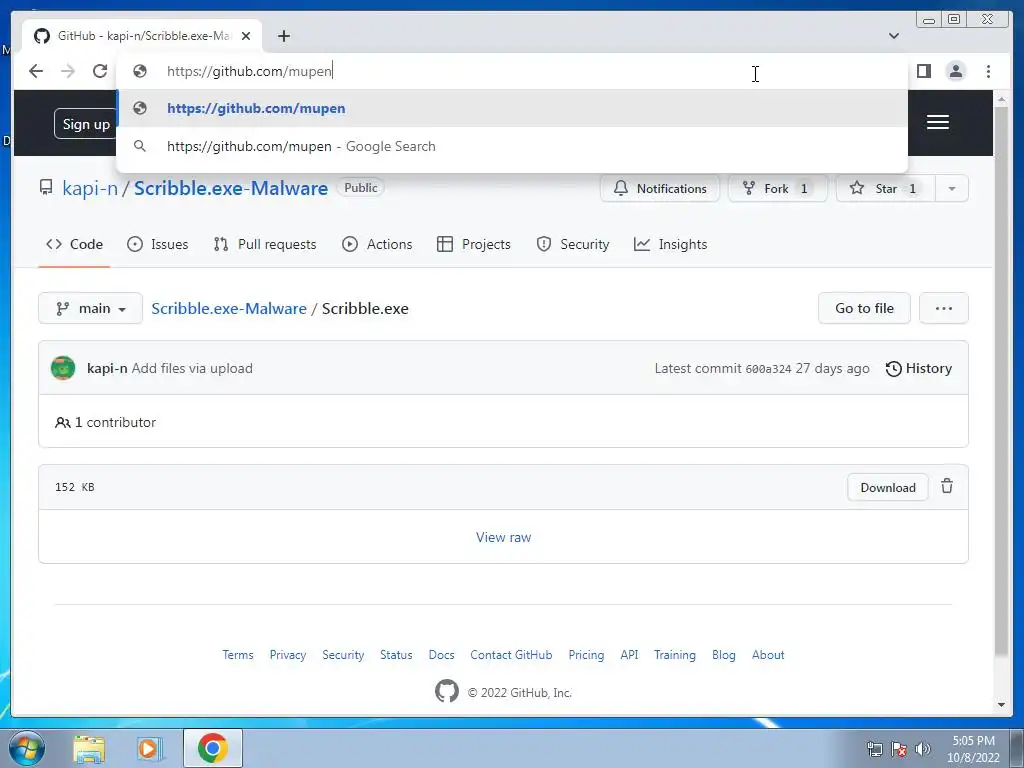Switch to the Code tab

[x=74, y=244]
